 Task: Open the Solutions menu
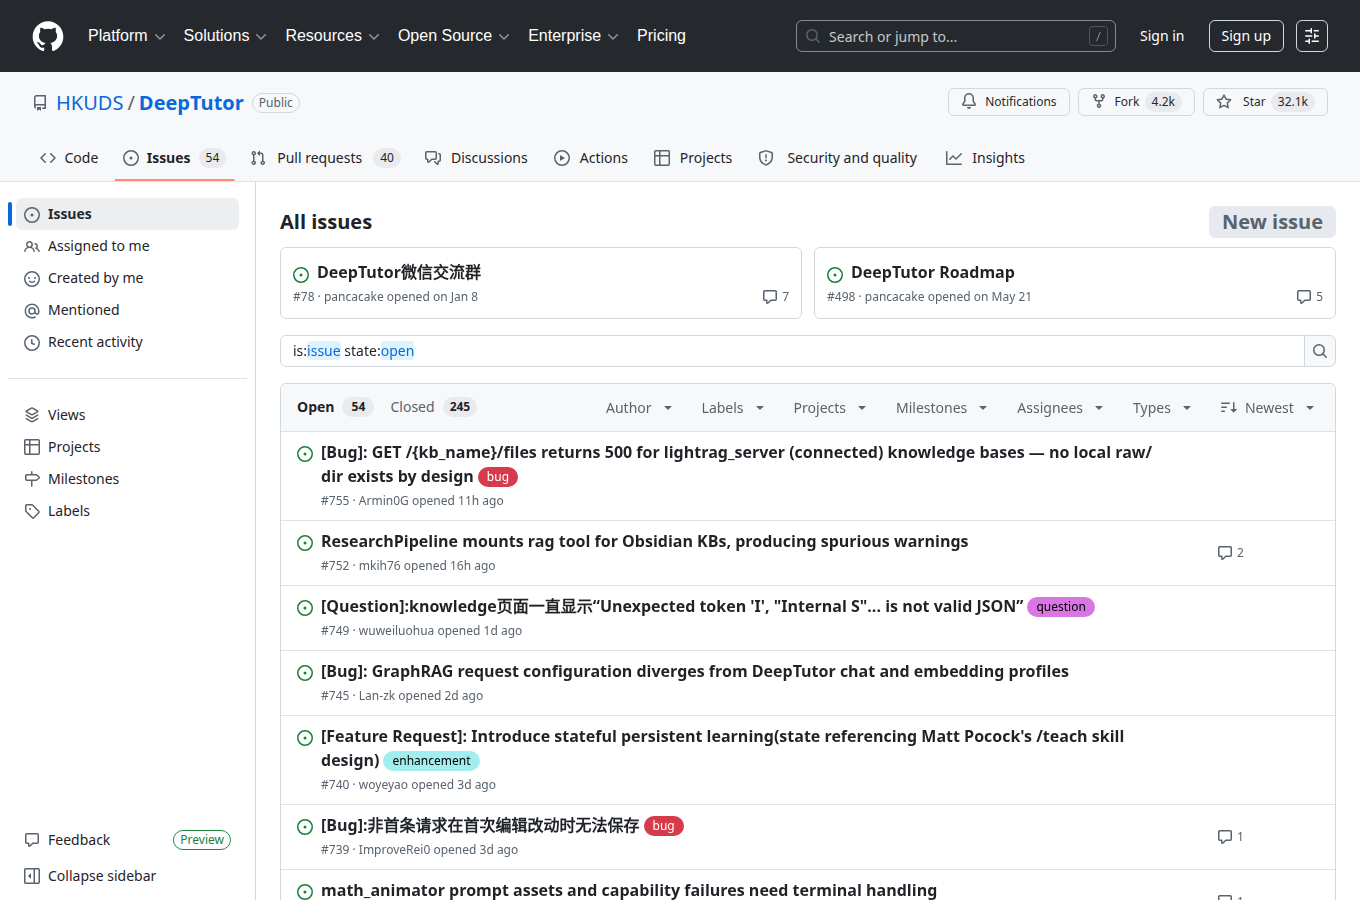(x=225, y=36)
